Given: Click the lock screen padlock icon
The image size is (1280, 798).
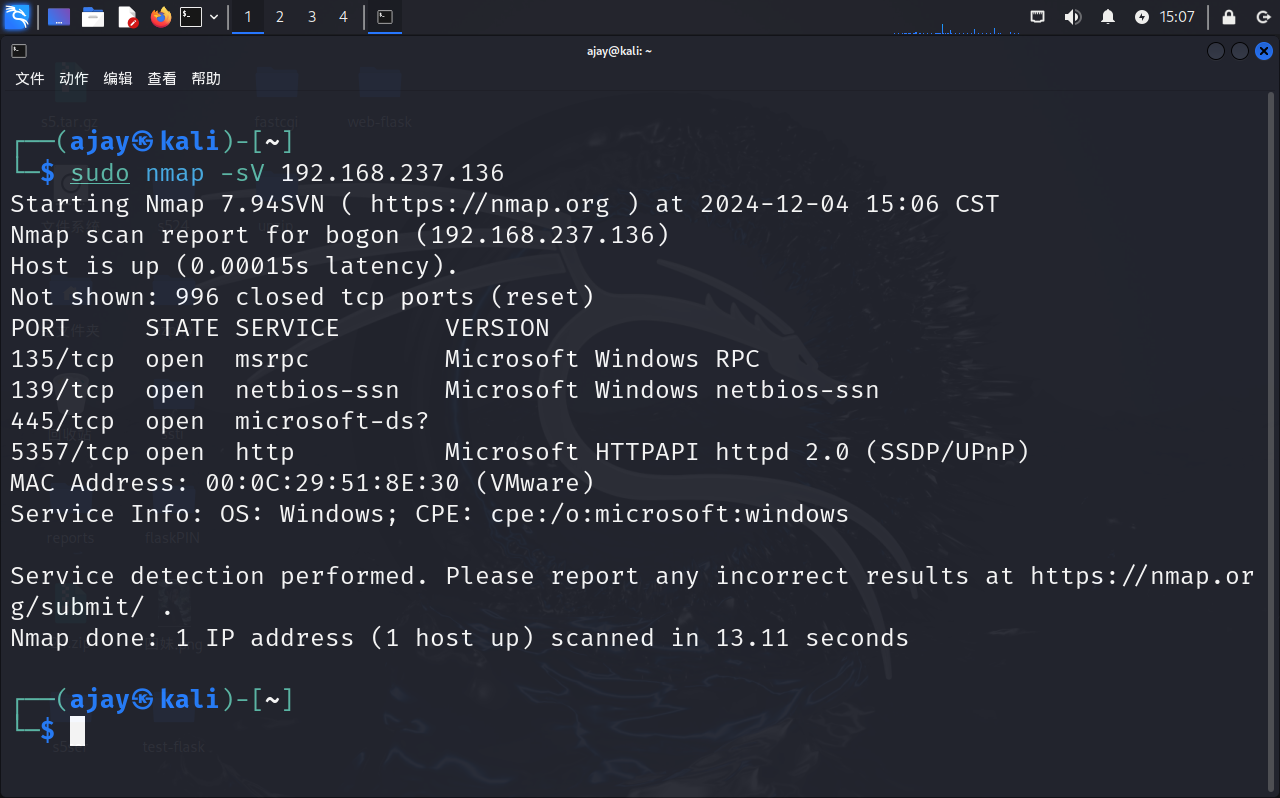Looking at the screenshot, I should click(x=1229, y=17).
